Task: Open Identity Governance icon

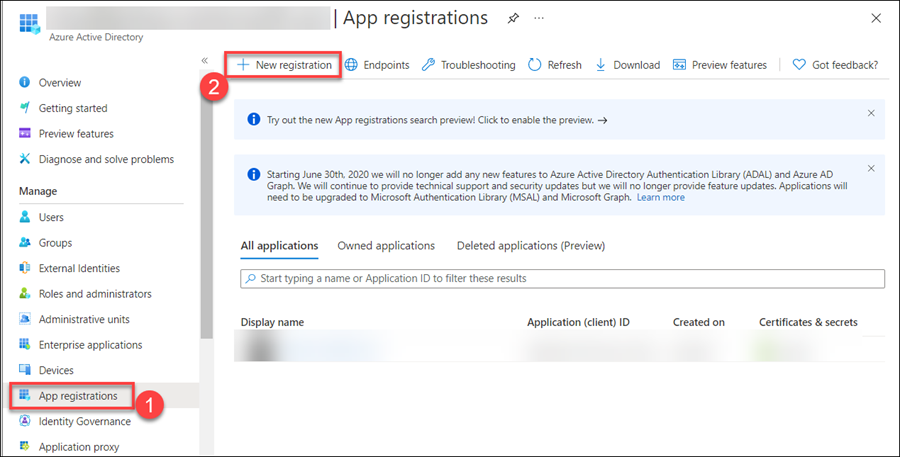Action: pyautogui.click(x=25, y=421)
